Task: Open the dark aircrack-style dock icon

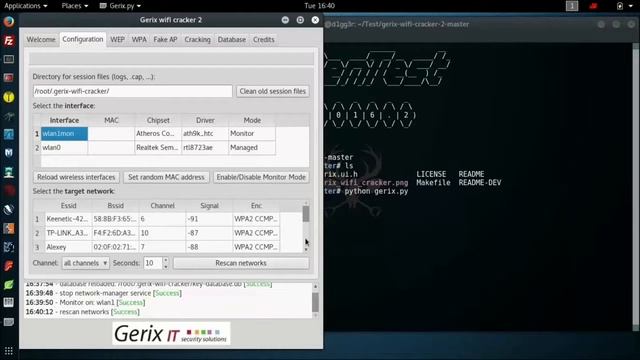Action: (x=9, y=116)
